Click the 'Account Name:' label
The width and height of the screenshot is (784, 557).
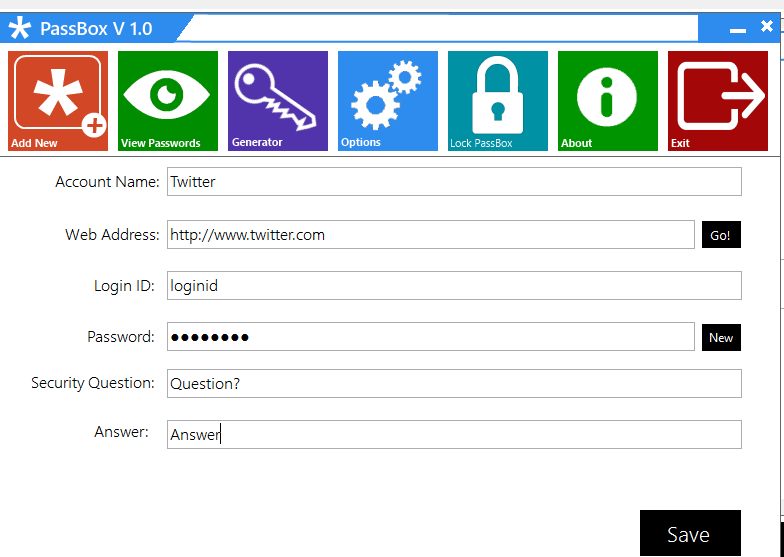click(x=107, y=182)
